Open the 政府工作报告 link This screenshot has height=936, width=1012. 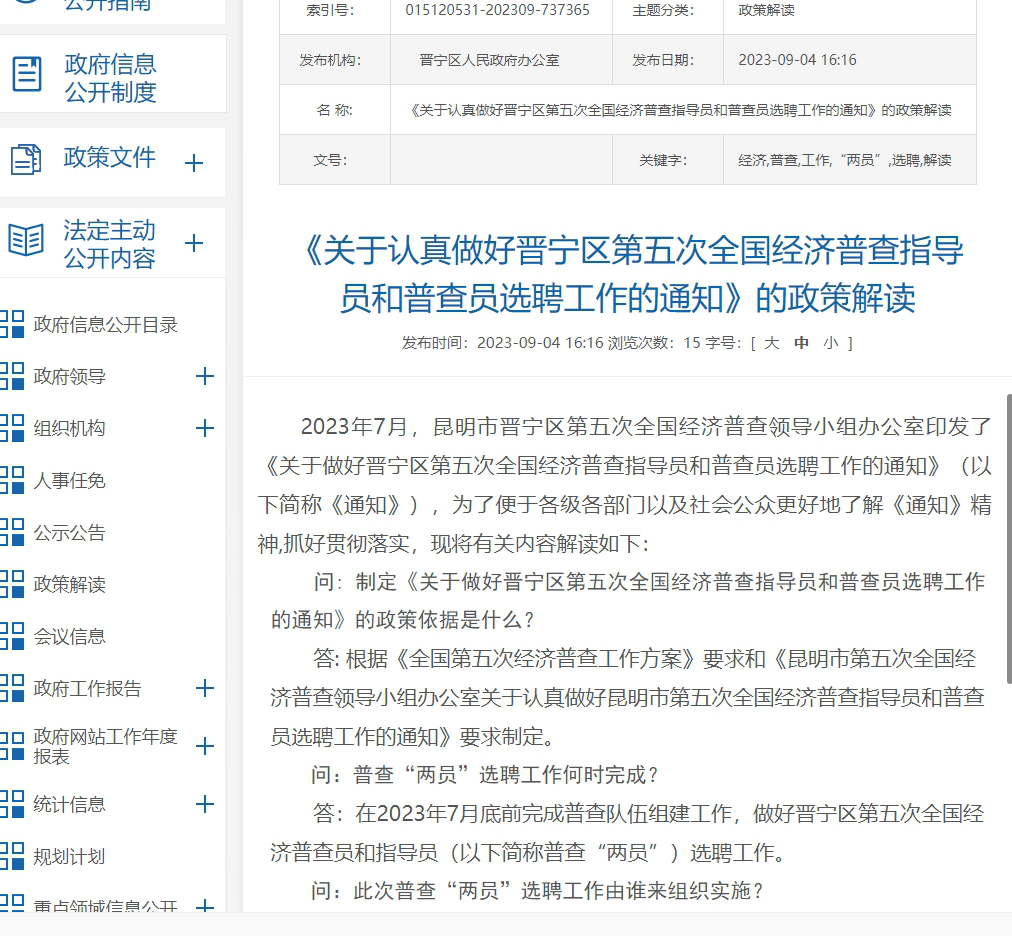pyautogui.click(x=87, y=688)
